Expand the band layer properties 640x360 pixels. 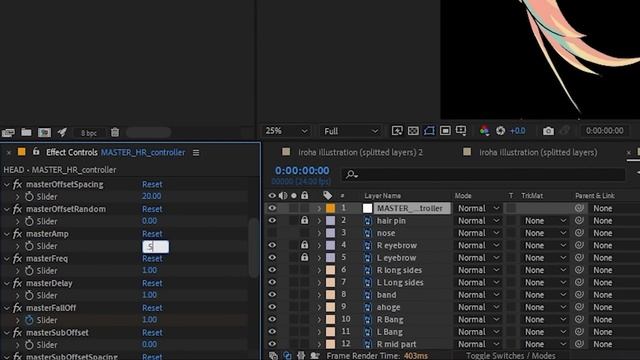[x=319, y=295]
